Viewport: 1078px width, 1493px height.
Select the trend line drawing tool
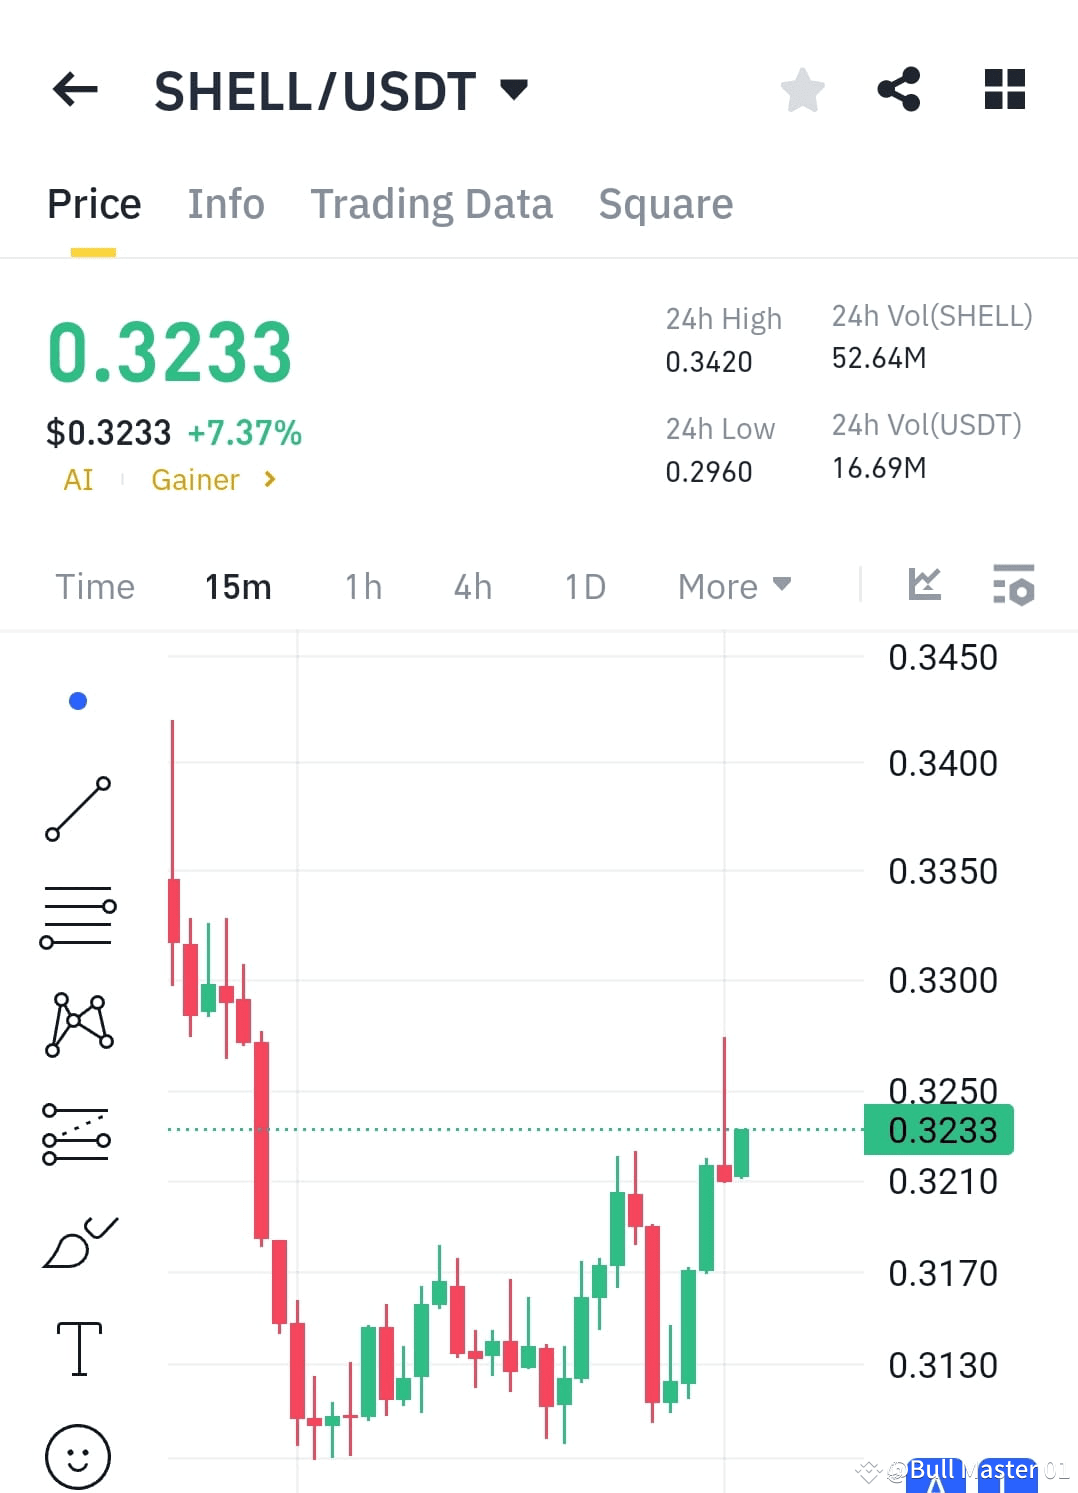pos(78,808)
